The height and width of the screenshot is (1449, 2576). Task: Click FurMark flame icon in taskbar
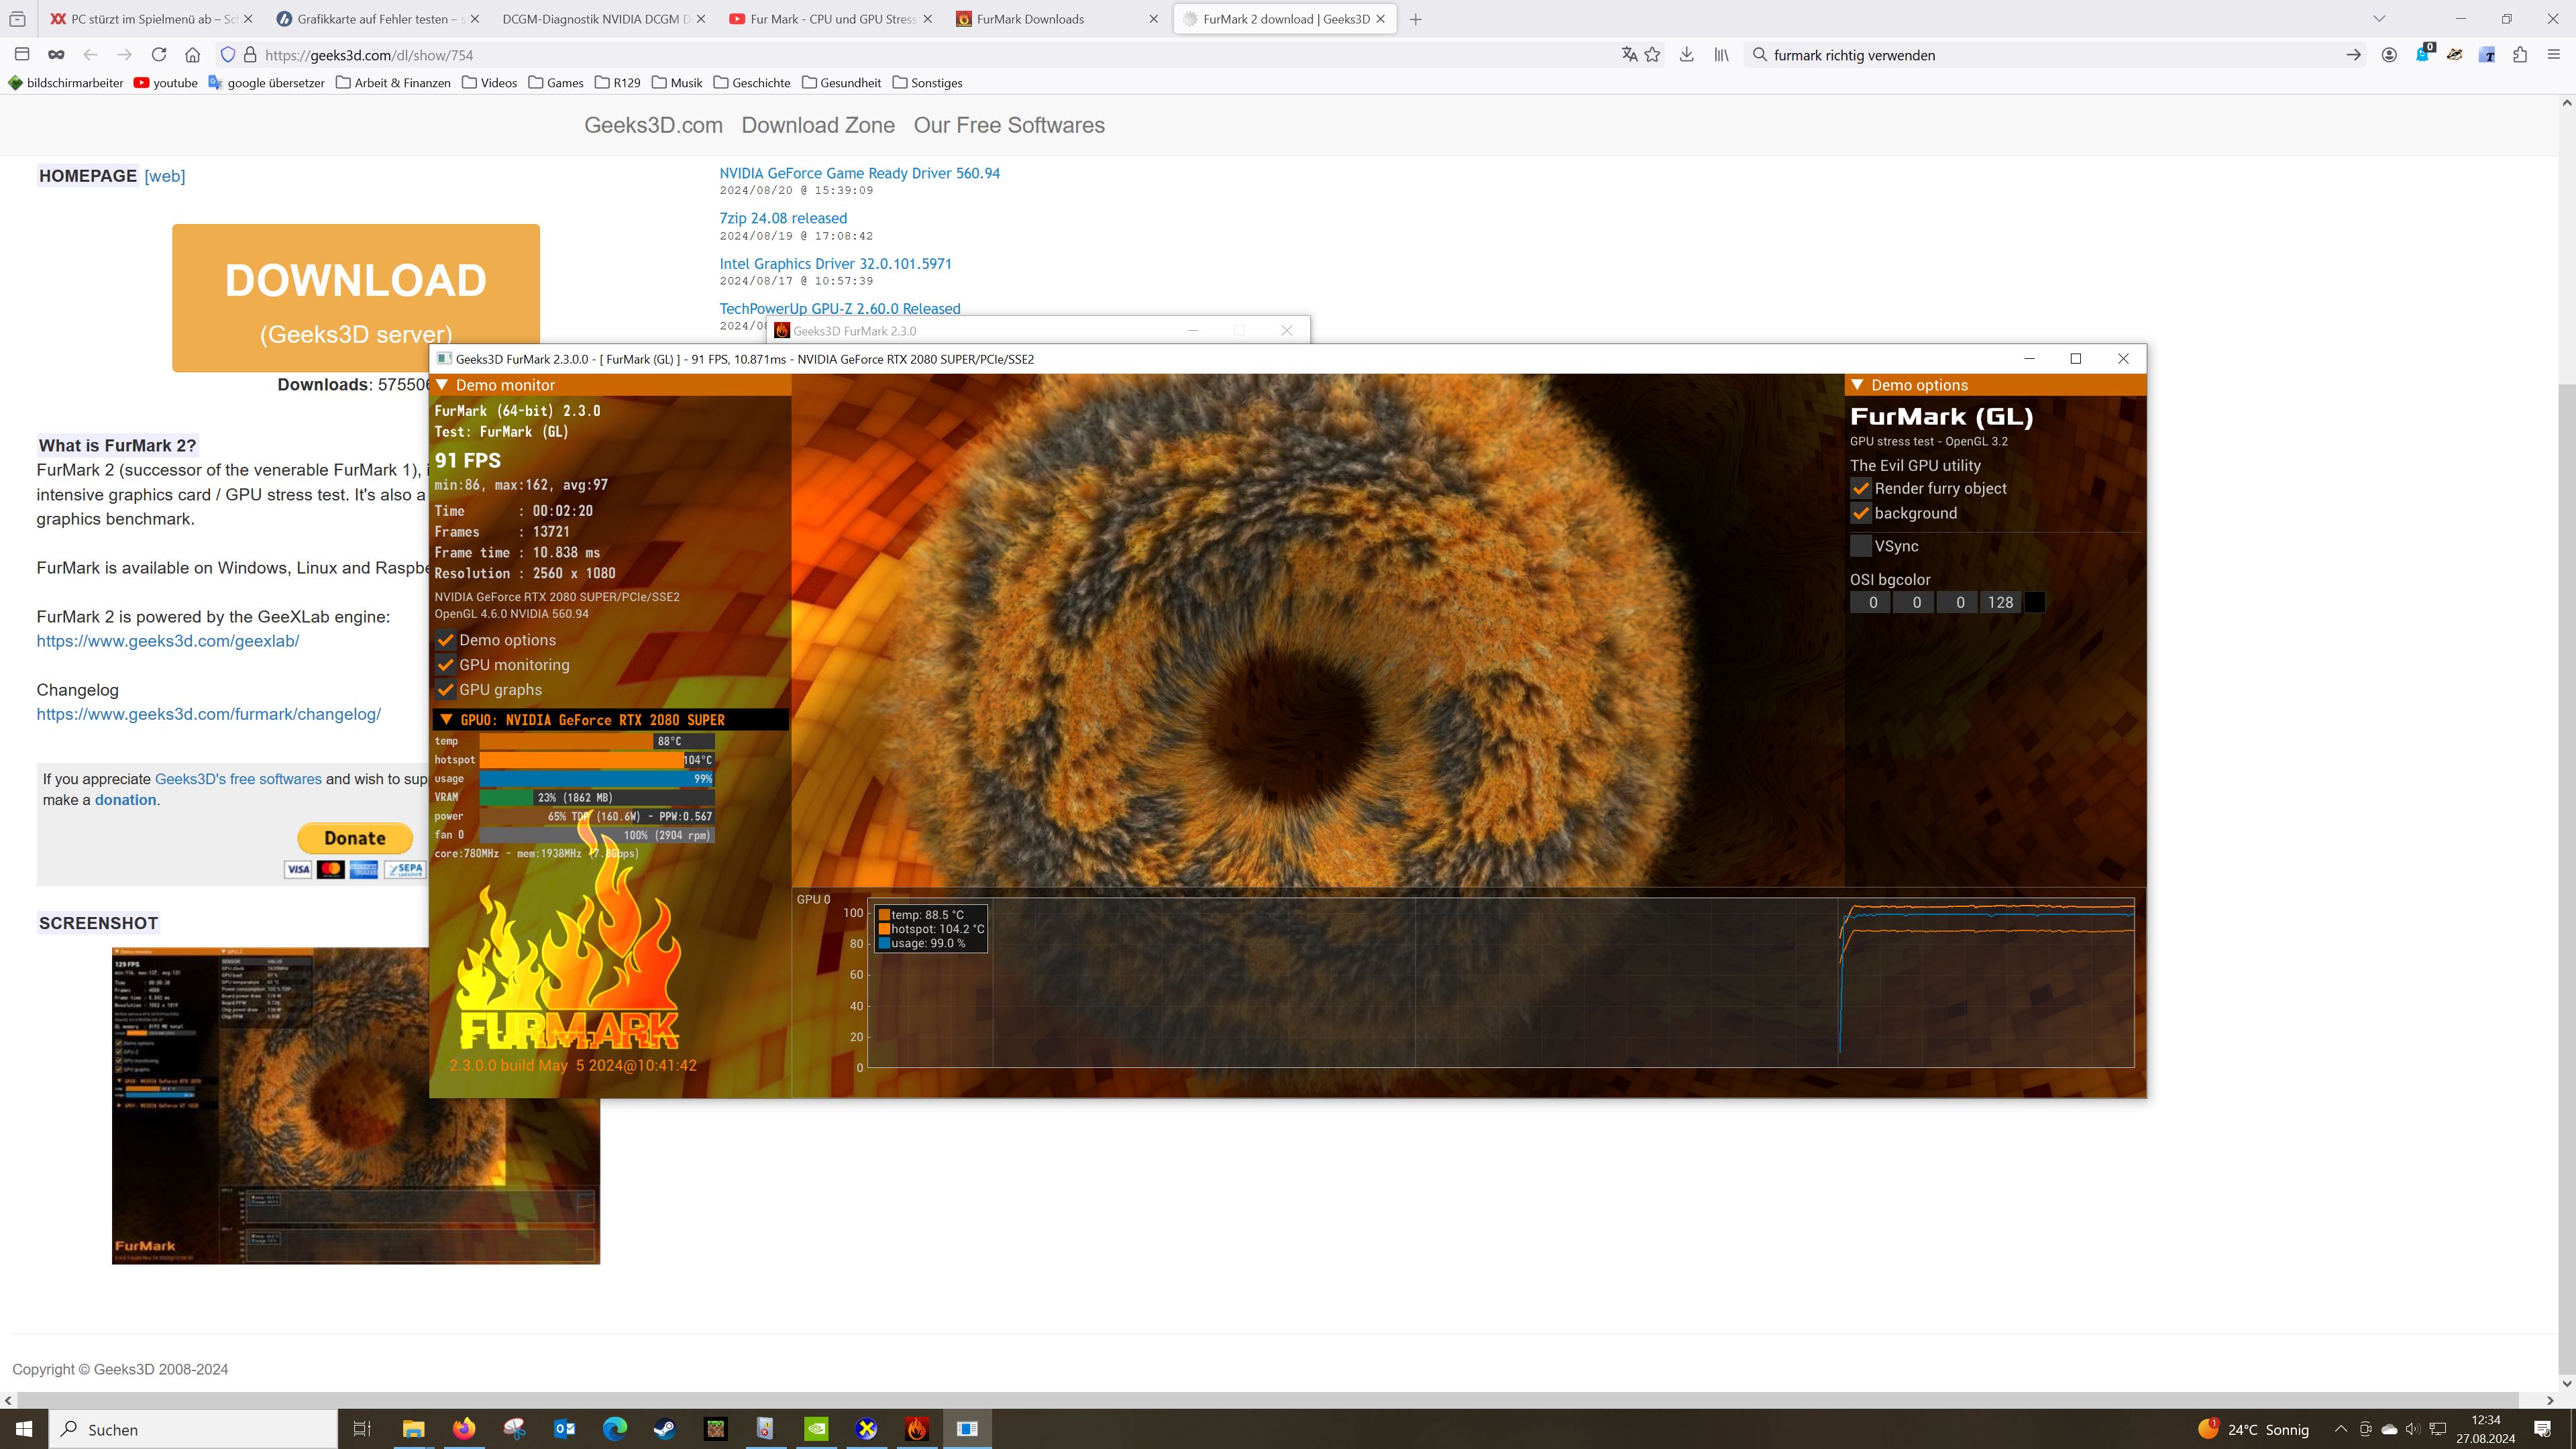point(916,1429)
